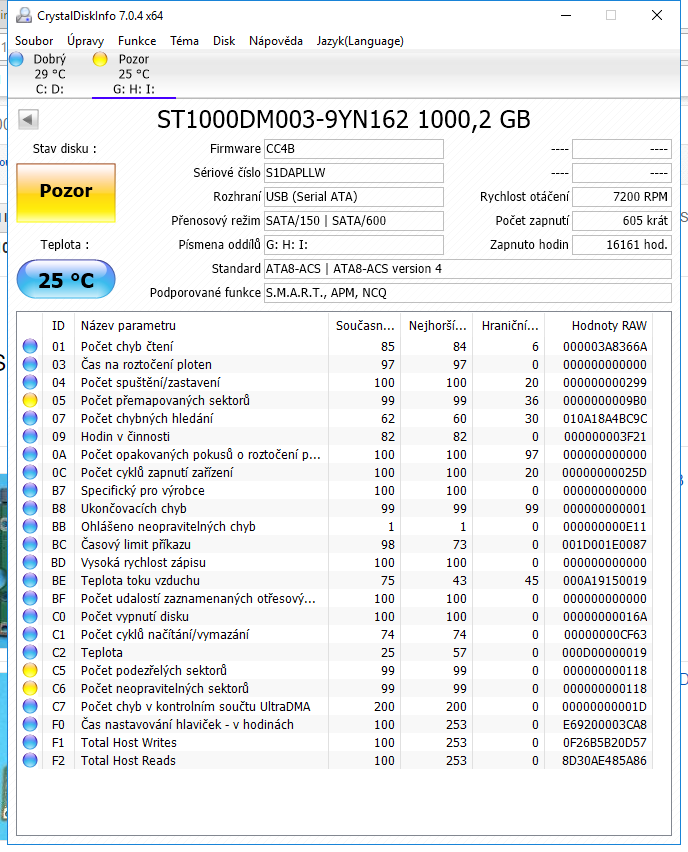Open the Jazyk(Language) menu

tap(360, 41)
